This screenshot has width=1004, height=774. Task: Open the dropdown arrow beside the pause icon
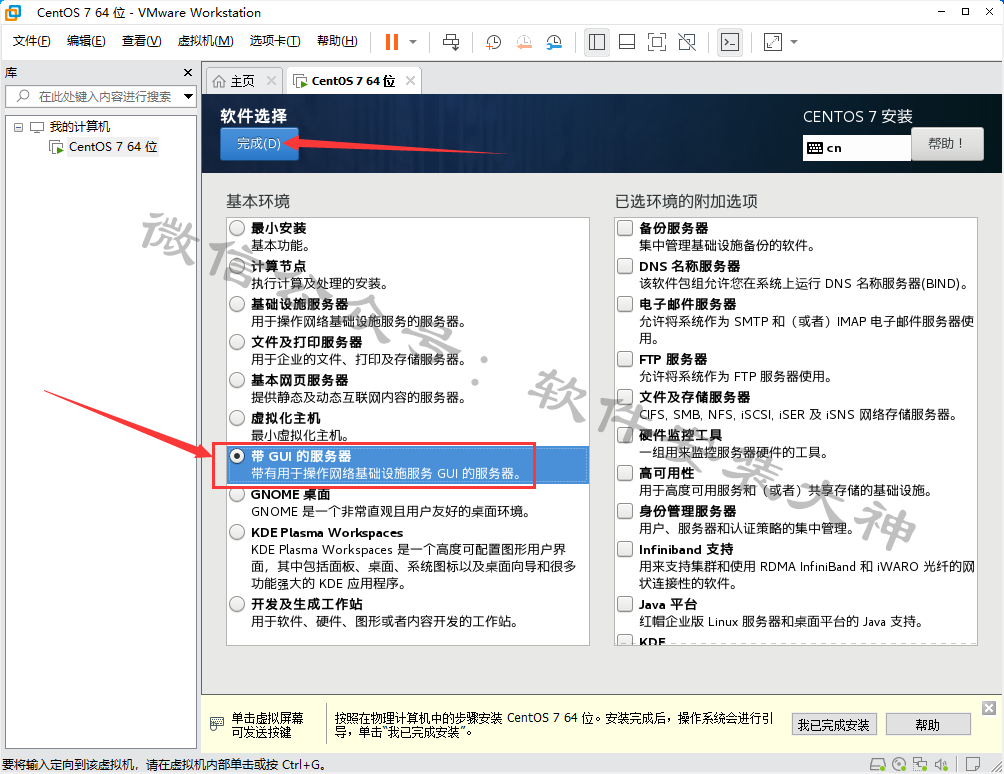coord(413,42)
